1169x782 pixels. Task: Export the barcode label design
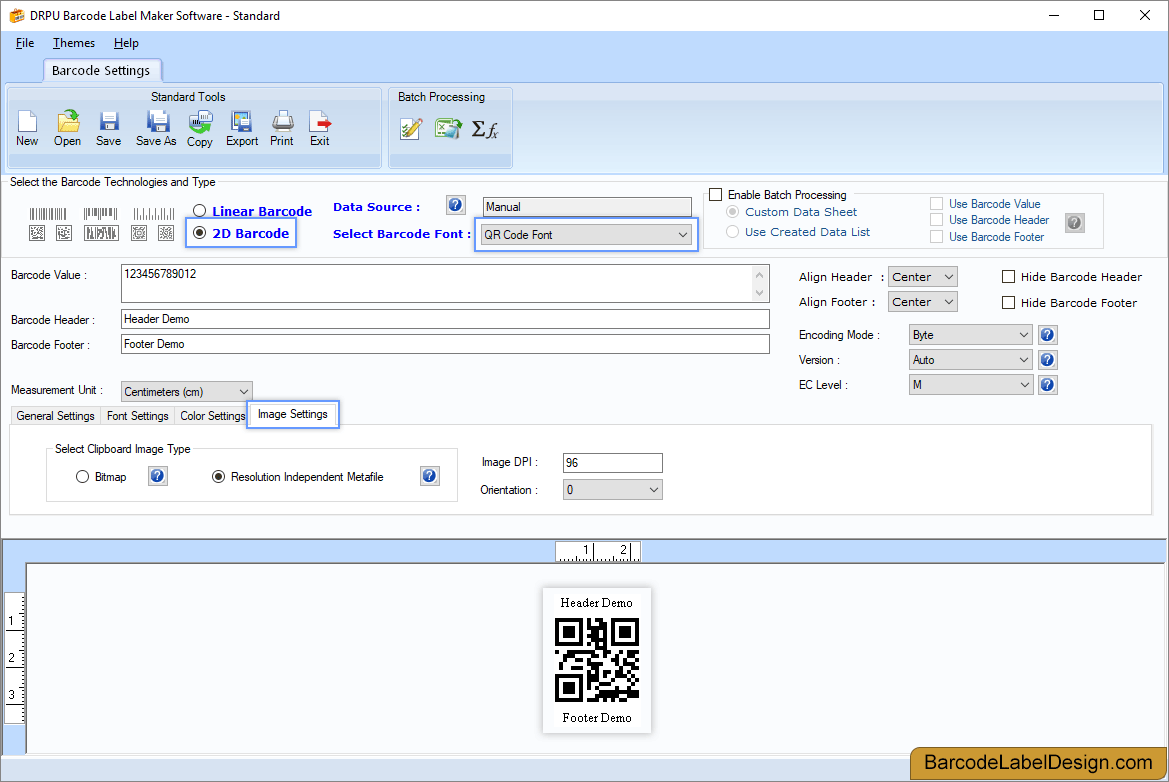pos(241,128)
